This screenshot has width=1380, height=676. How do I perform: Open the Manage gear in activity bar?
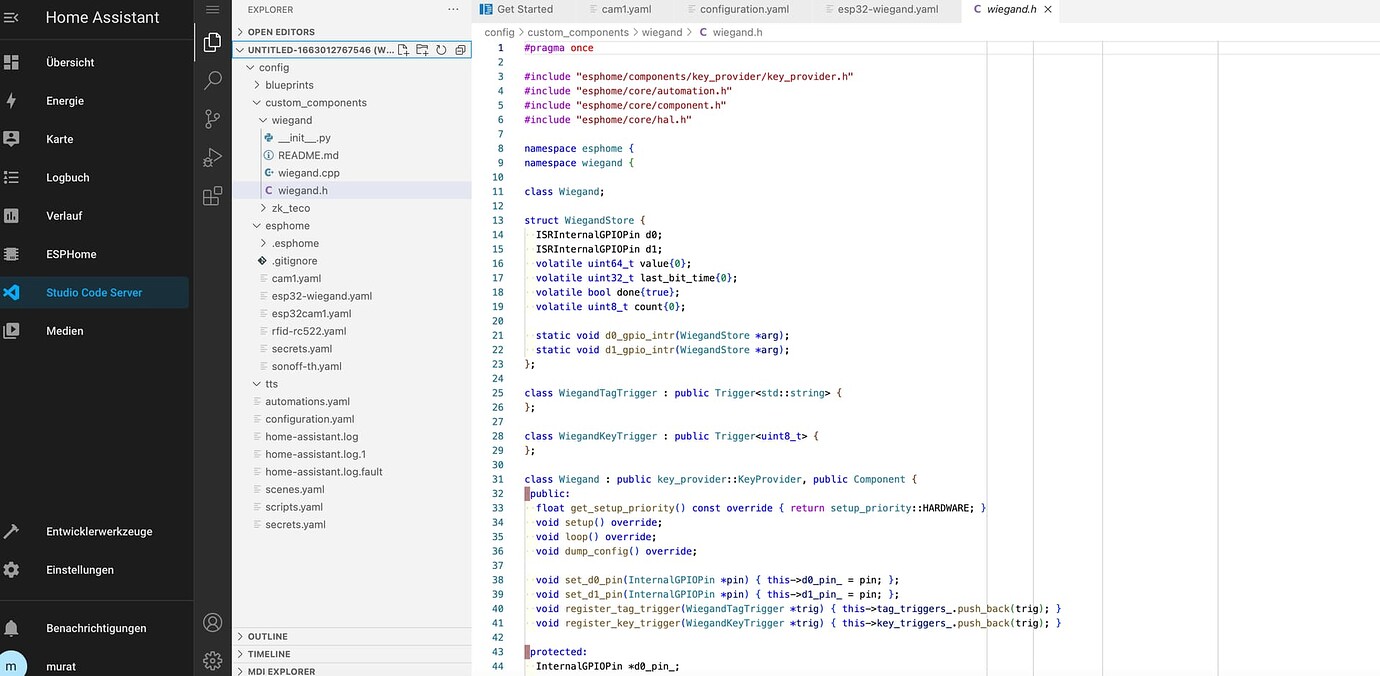[x=212, y=660]
